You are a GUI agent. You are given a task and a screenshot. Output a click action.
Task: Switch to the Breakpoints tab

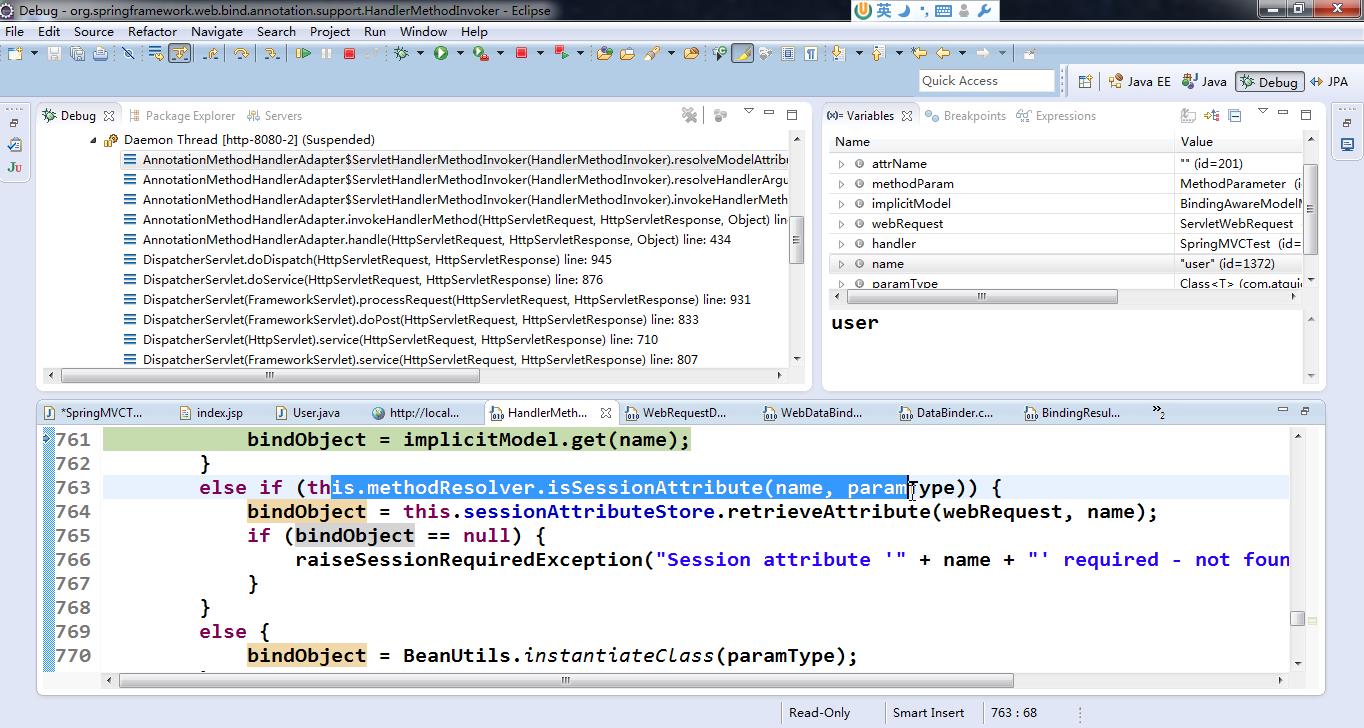[966, 116]
